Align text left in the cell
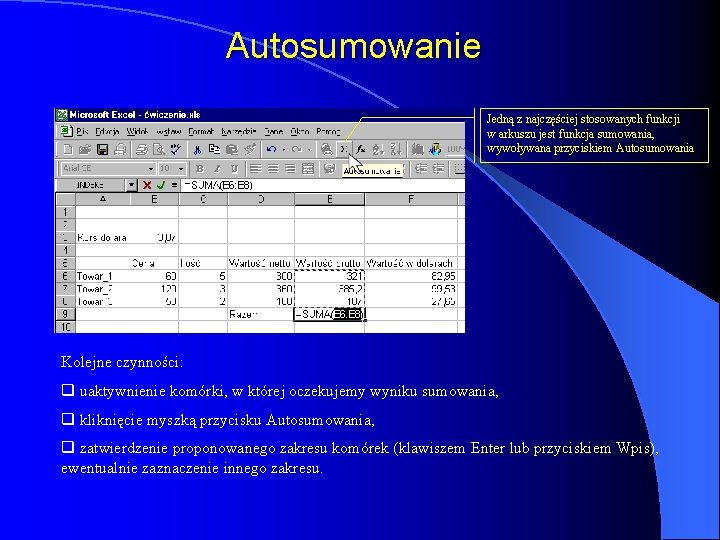The image size is (720, 540). click(255, 169)
